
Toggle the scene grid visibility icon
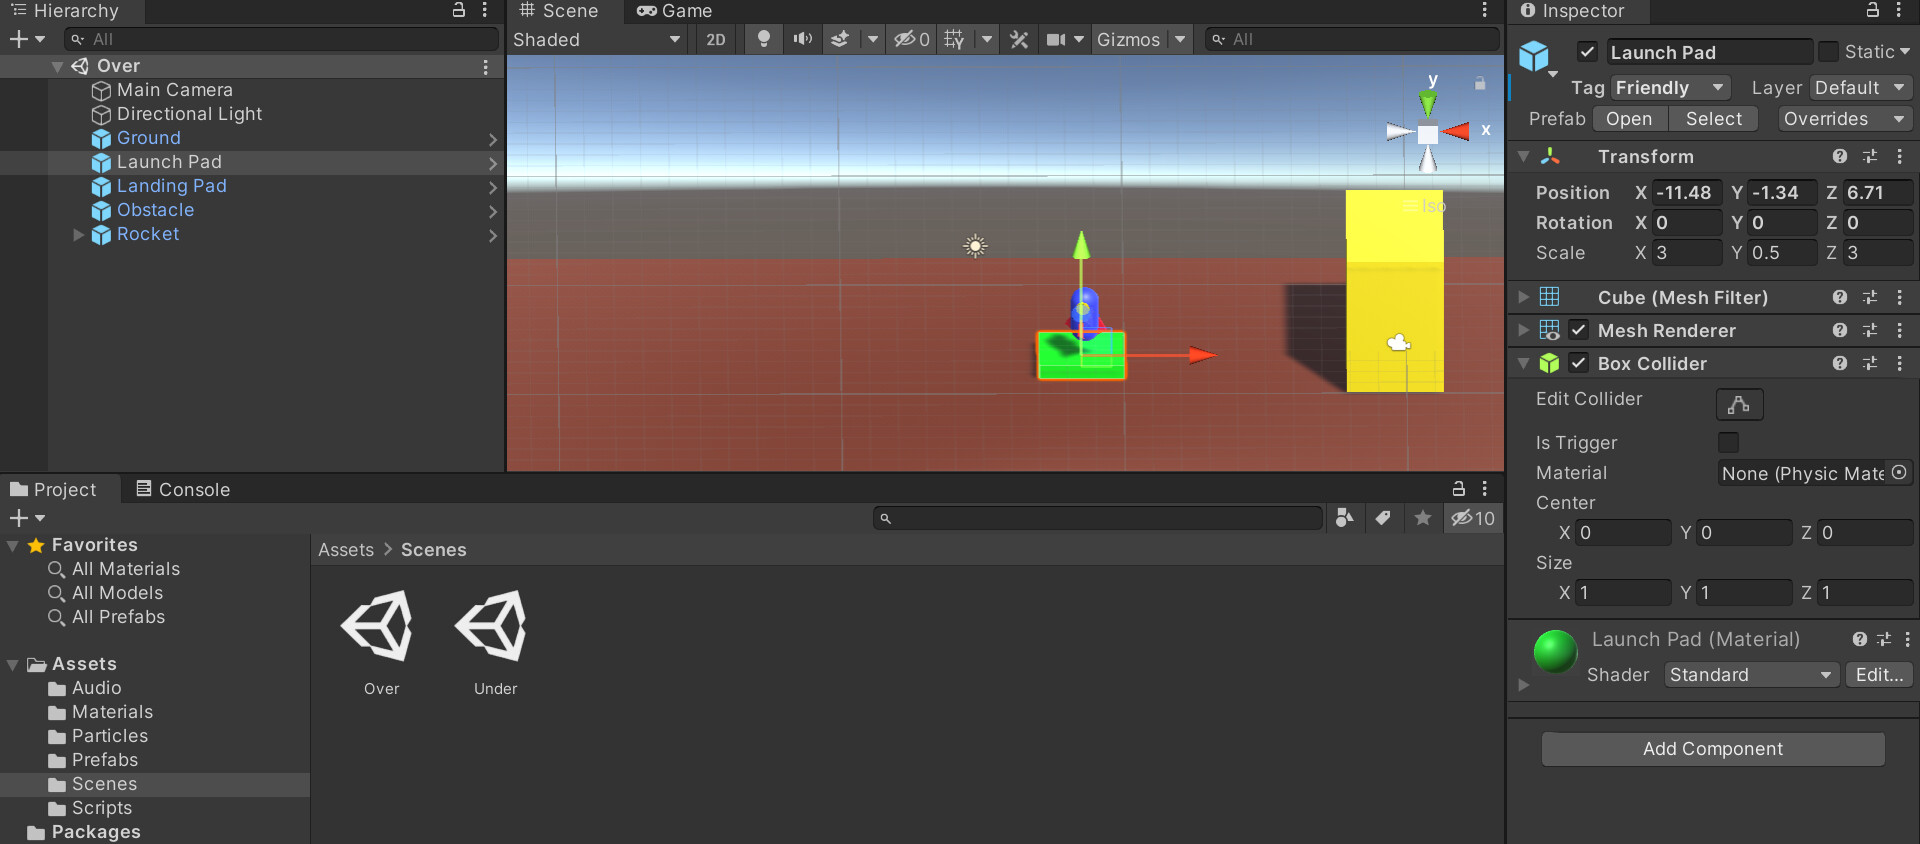point(954,39)
